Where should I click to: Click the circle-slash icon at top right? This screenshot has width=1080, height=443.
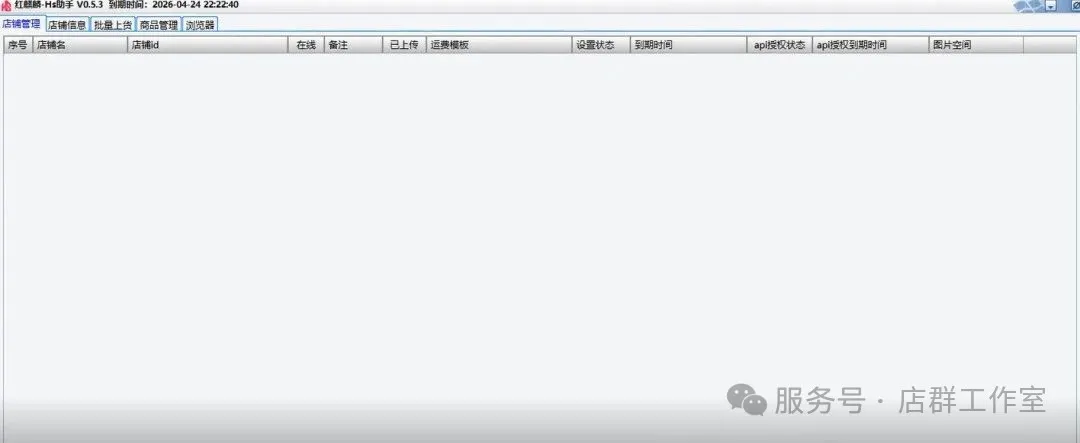click(1075, 6)
